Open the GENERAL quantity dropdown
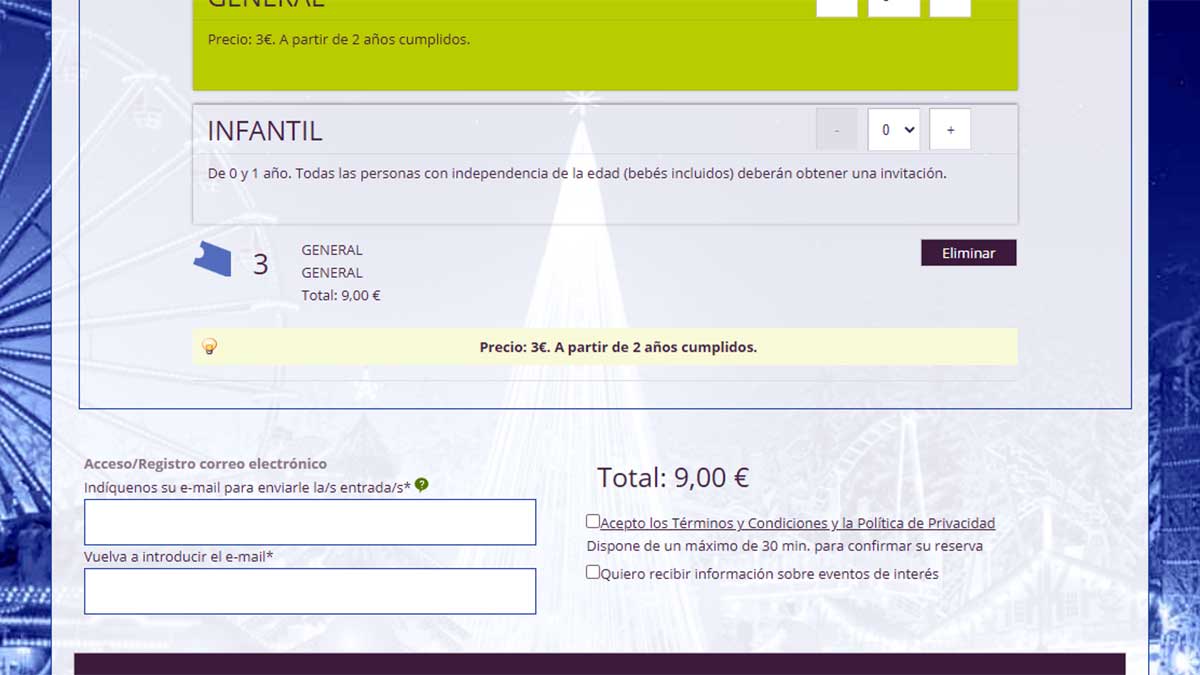The height and width of the screenshot is (675, 1200). pos(893,8)
